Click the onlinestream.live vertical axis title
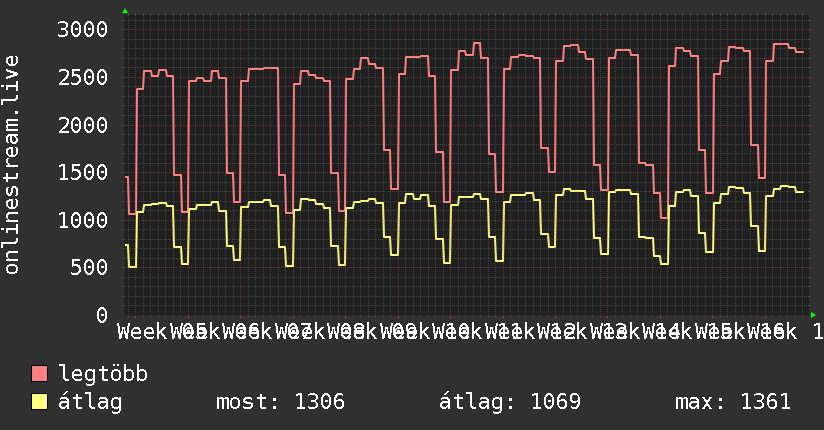 coord(11,165)
